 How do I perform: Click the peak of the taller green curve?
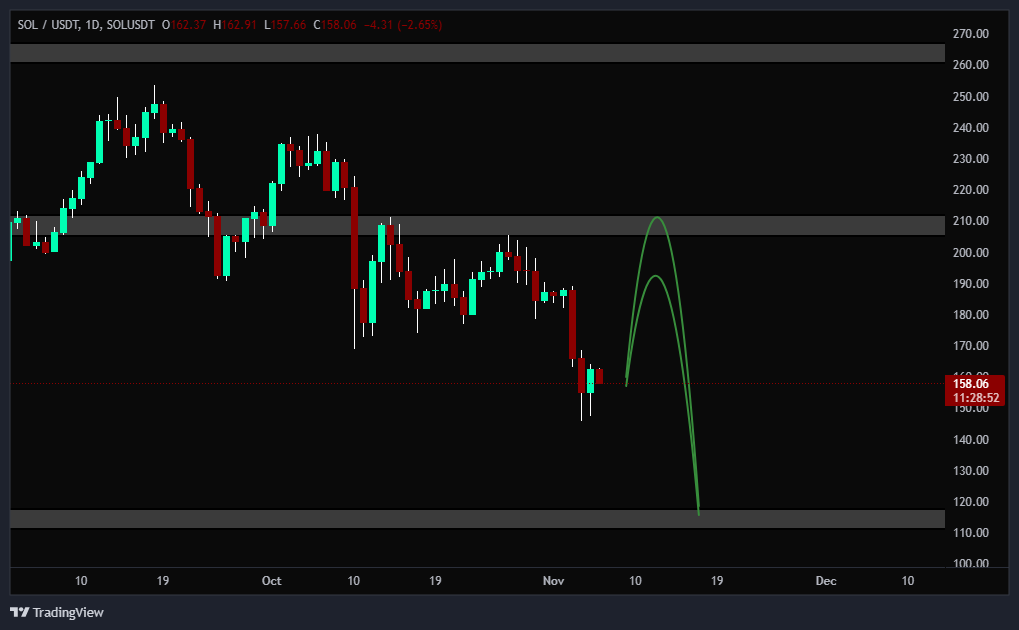(x=657, y=218)
